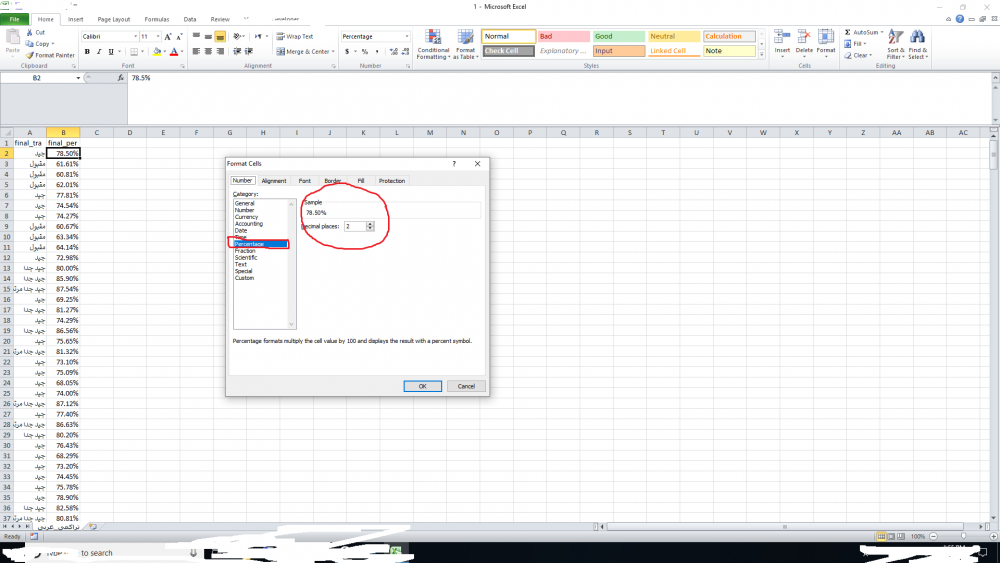1000x563 pixels.
Task: Apply Underline formatting
Action: 111,52
